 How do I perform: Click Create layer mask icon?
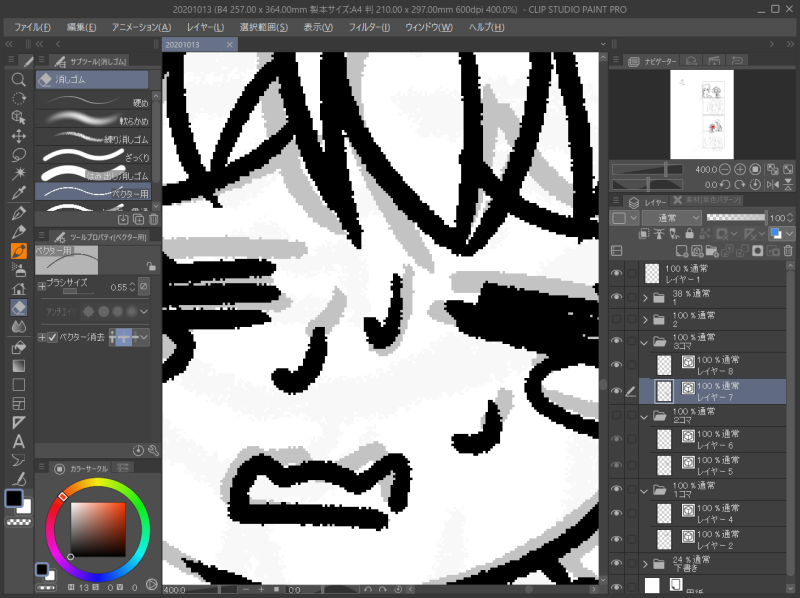(758, 251)
